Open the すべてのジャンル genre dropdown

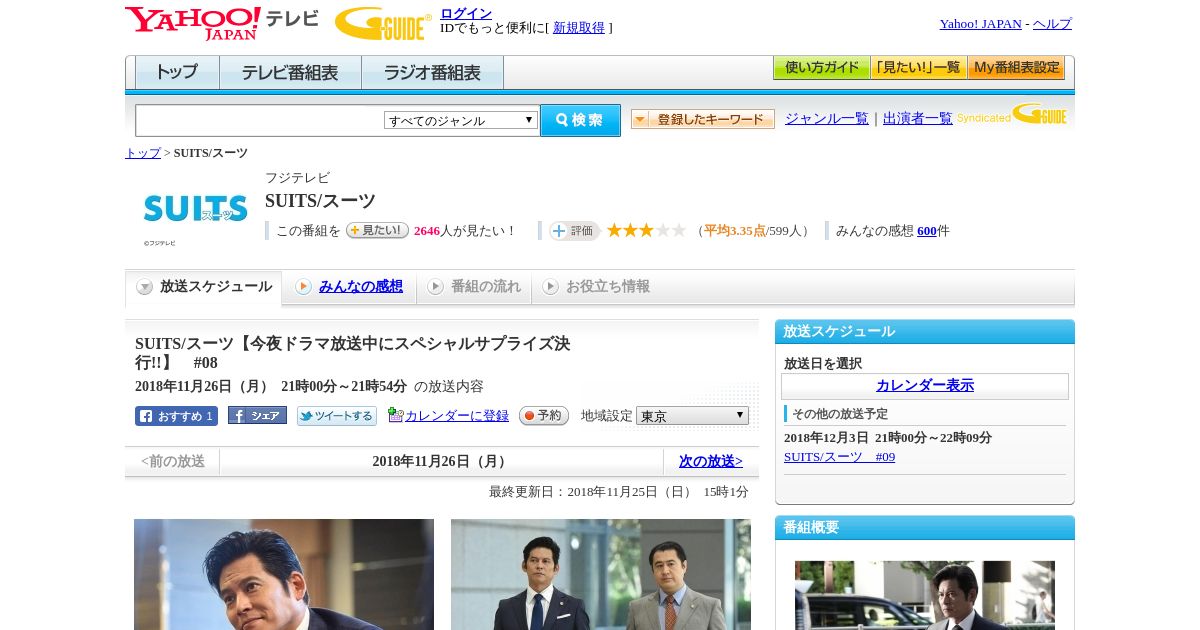point(461,120)
